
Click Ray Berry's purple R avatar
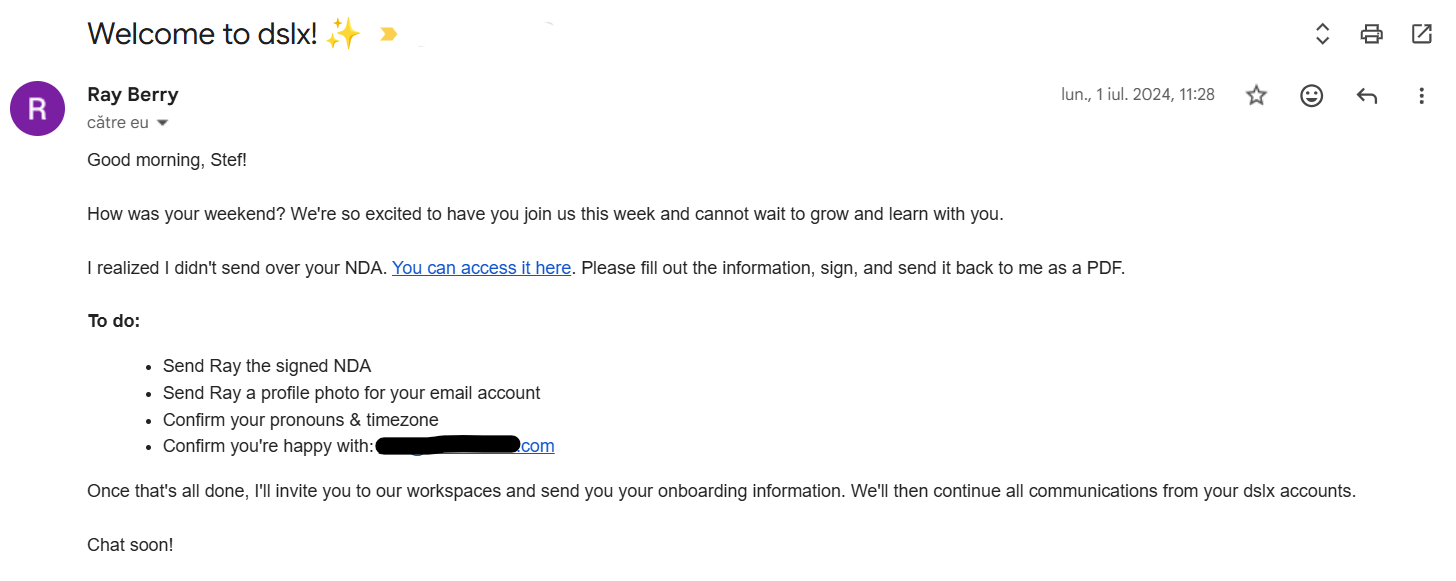(37, 108)
